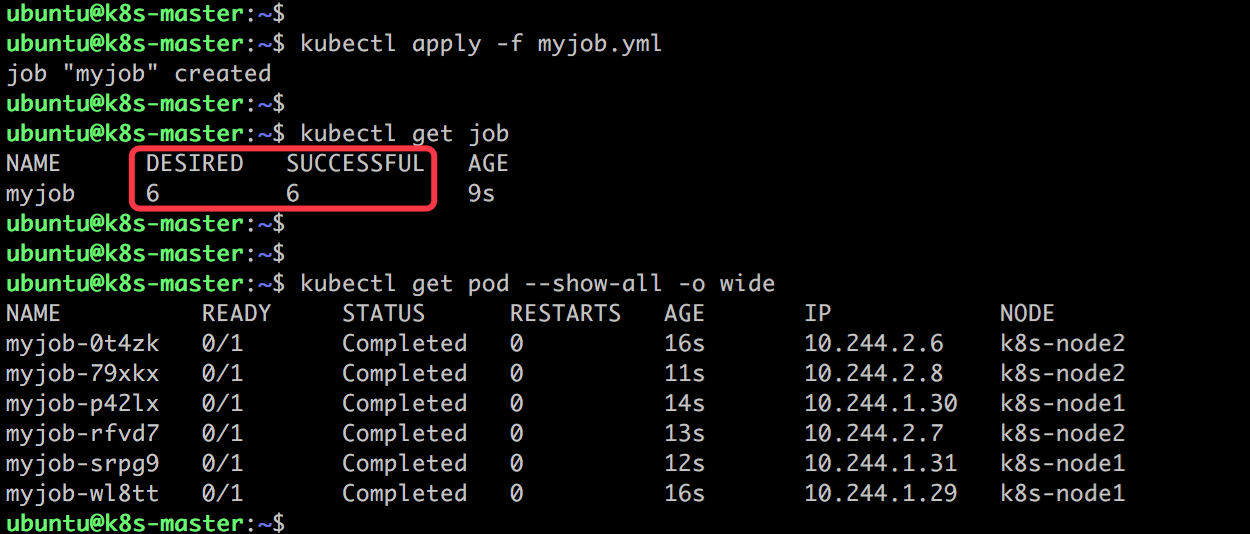Select pod name myjob-0t4zk
The height and width of the screenshot is (534, 1250).
[82, 344]
